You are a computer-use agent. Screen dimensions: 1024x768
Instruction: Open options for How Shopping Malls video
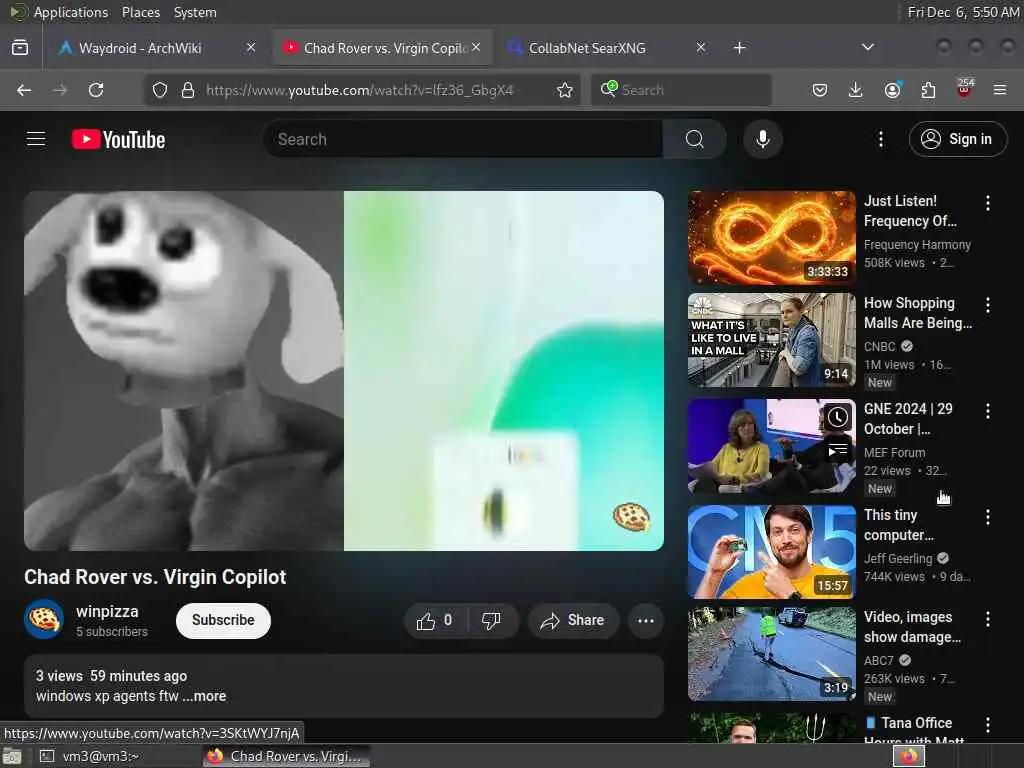(x=987, y=305)
